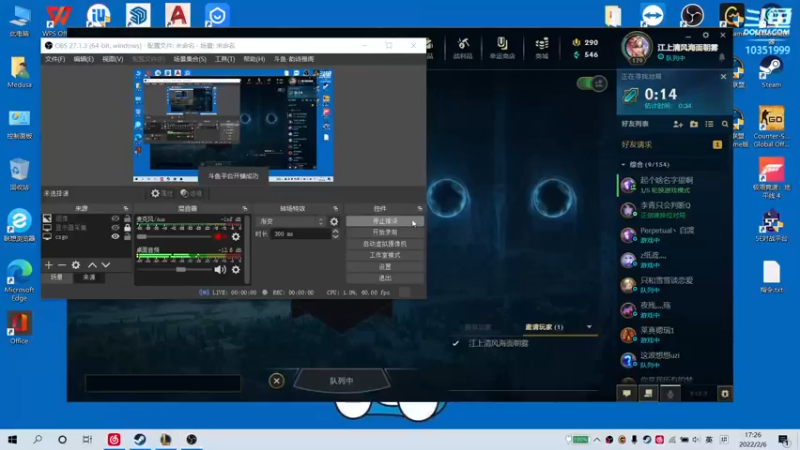Viewport: 800px width, 450px height.
Task: Collapse the 综合 (9/154) friends group
Action: [623, 165]
